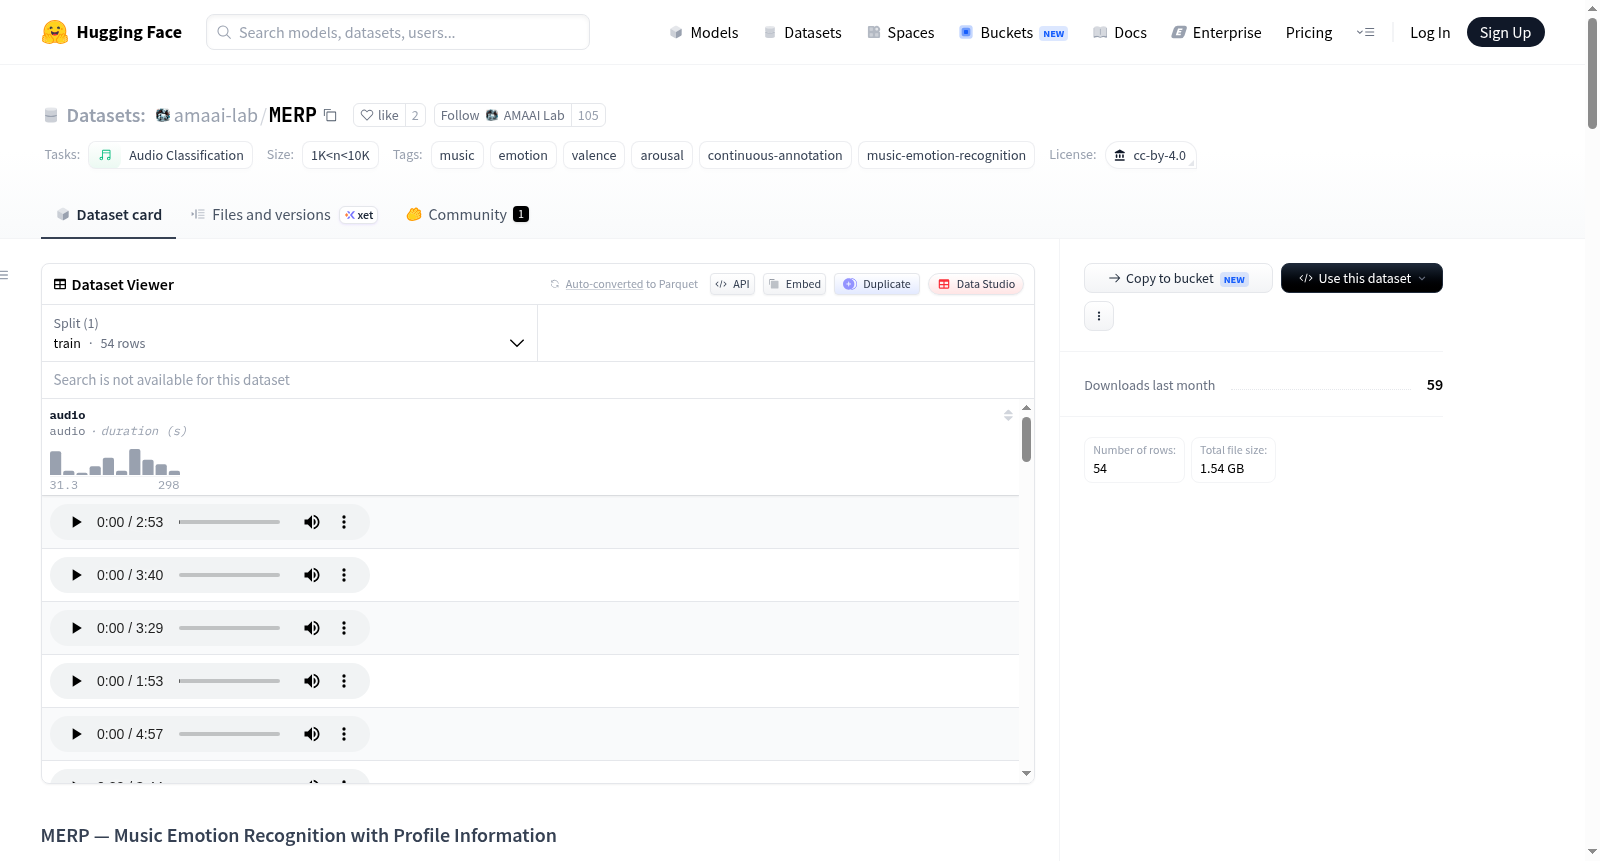This screenshot has width=1600, height=861.
Task: Click the 1K<n<10K size tag
Action: click(x=340, y=155)
